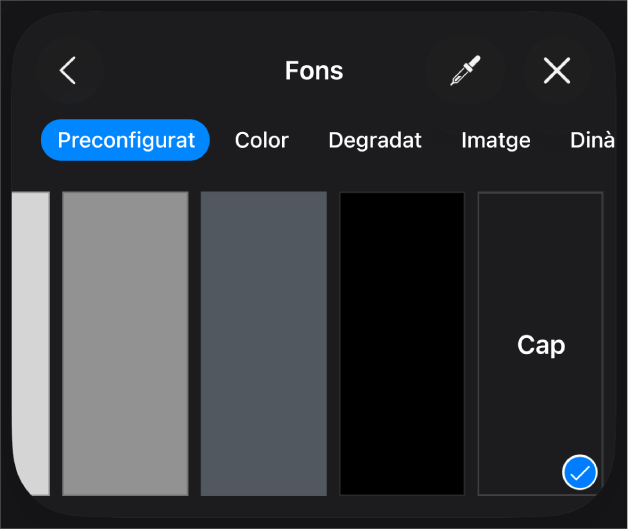Activate the eyedropper color picker
Viewport: 628px width, 529px height.
[x=465, y=70]
